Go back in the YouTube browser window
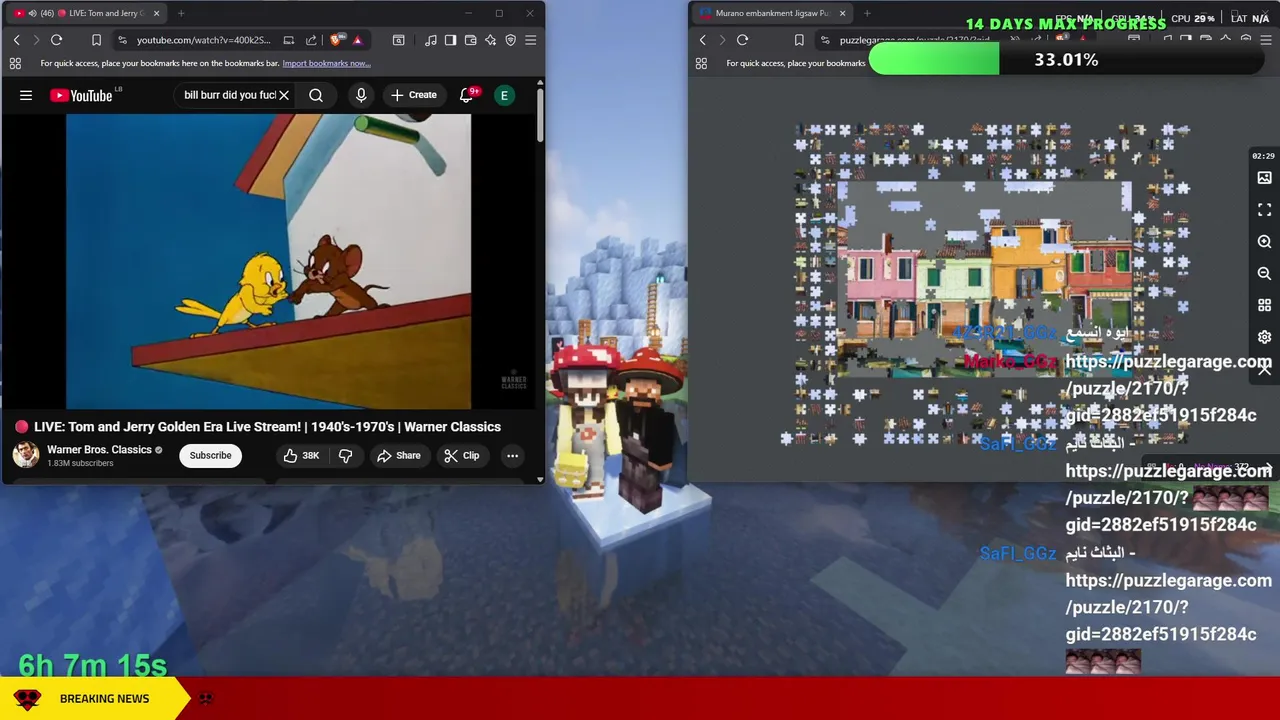 pos(16,40)
